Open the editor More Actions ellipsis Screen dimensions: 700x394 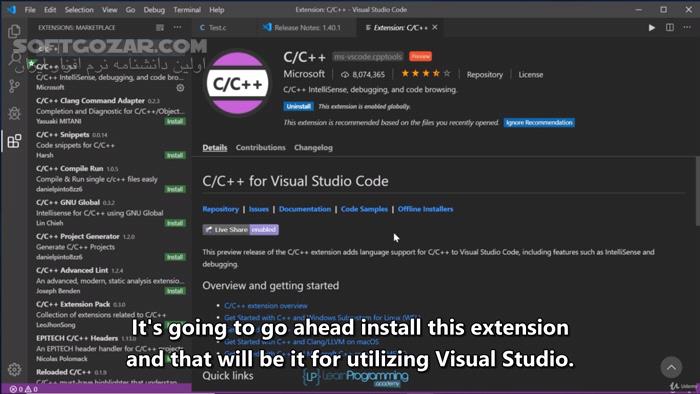687,28
